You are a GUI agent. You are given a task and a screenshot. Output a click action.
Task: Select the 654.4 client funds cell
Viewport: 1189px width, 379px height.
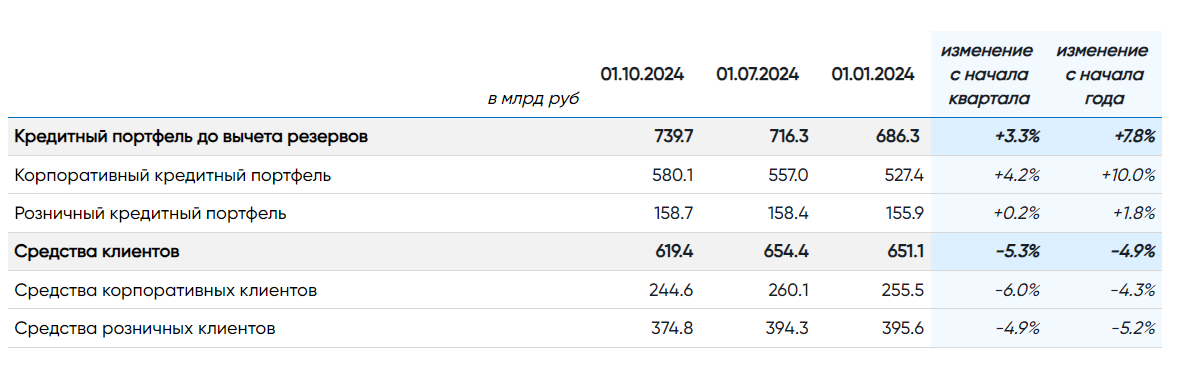point(786,252)
